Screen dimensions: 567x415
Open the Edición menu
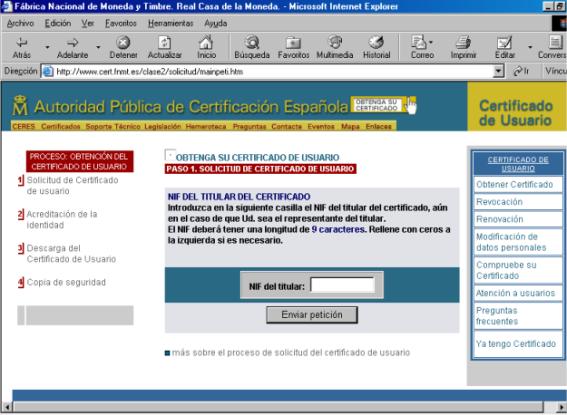(57, 23)
